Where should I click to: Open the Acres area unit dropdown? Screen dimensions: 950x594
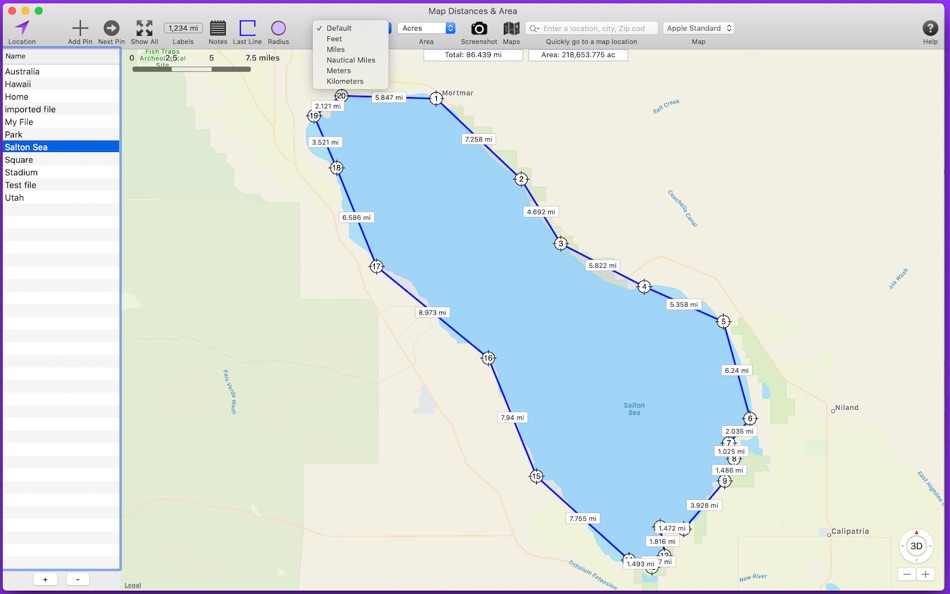(426, 28)
